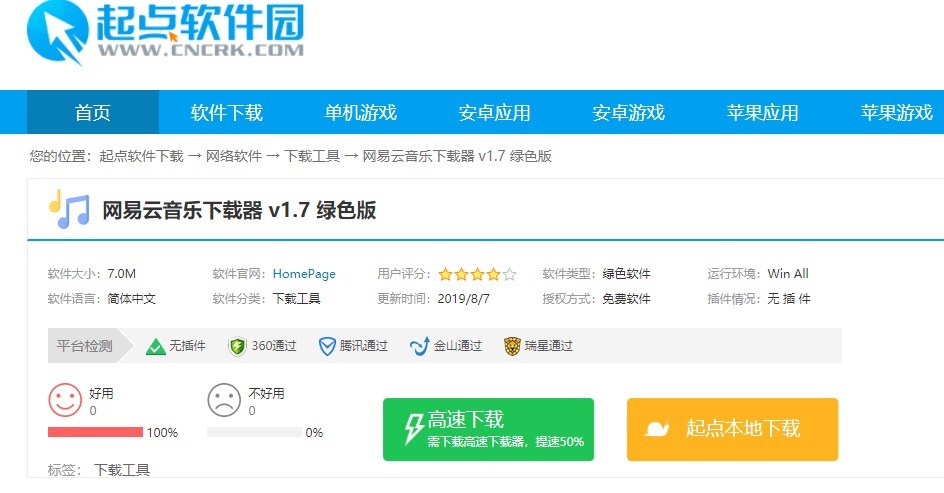This screenshot has width=944, height=493.
Task: Click the music note app icon
Action: click(x=69, y=209)
